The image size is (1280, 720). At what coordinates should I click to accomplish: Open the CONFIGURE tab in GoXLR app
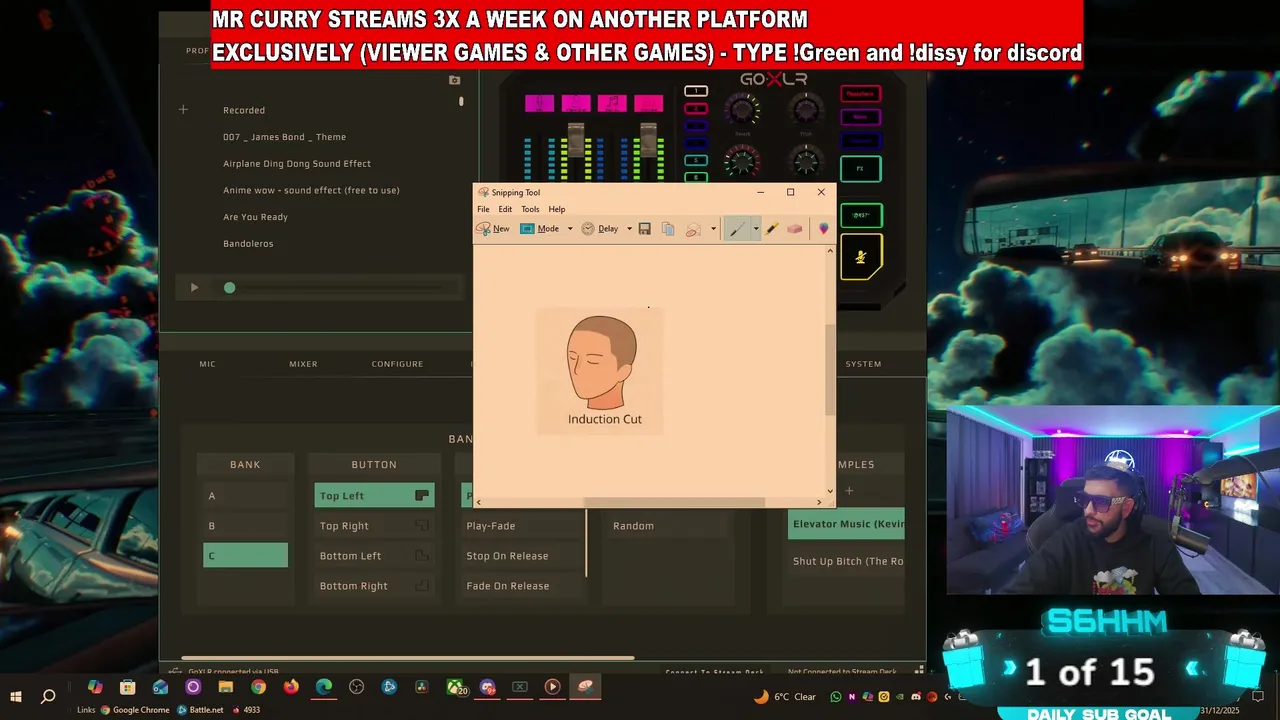[x=397, y=364]
